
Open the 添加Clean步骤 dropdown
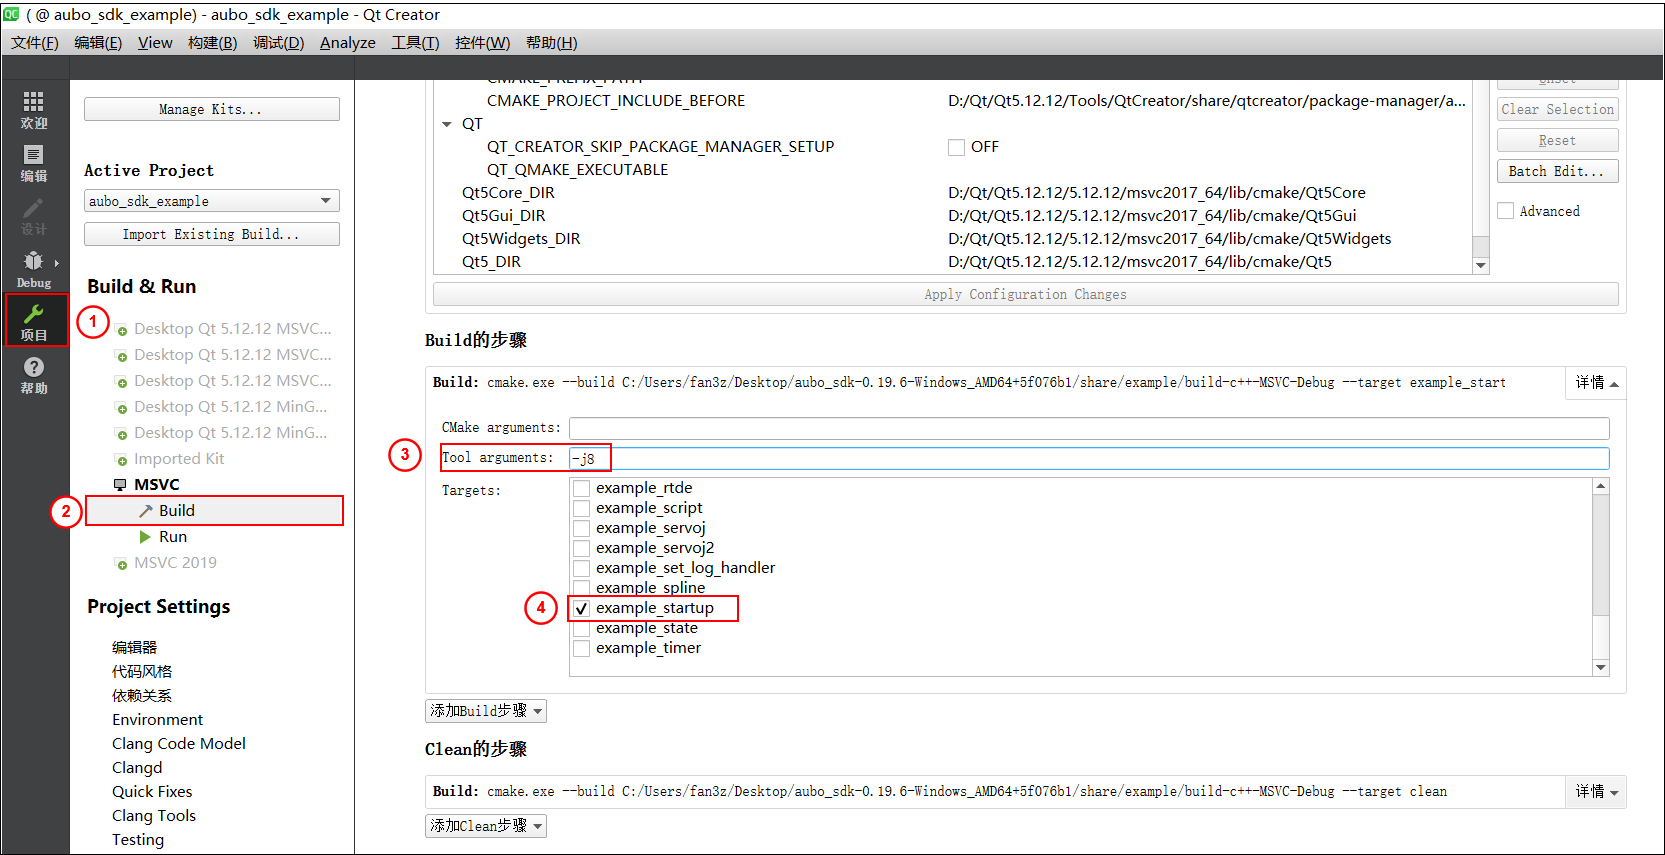[x=486, y=826]
